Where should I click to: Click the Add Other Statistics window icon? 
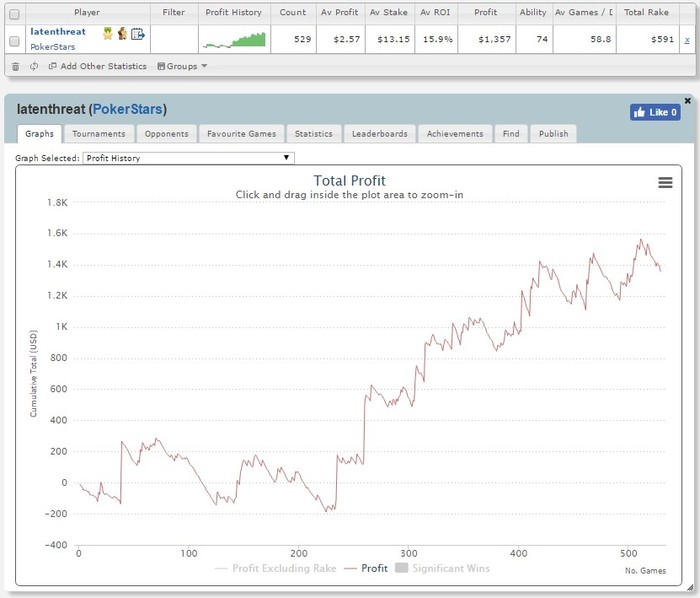[x=52, y=66]
